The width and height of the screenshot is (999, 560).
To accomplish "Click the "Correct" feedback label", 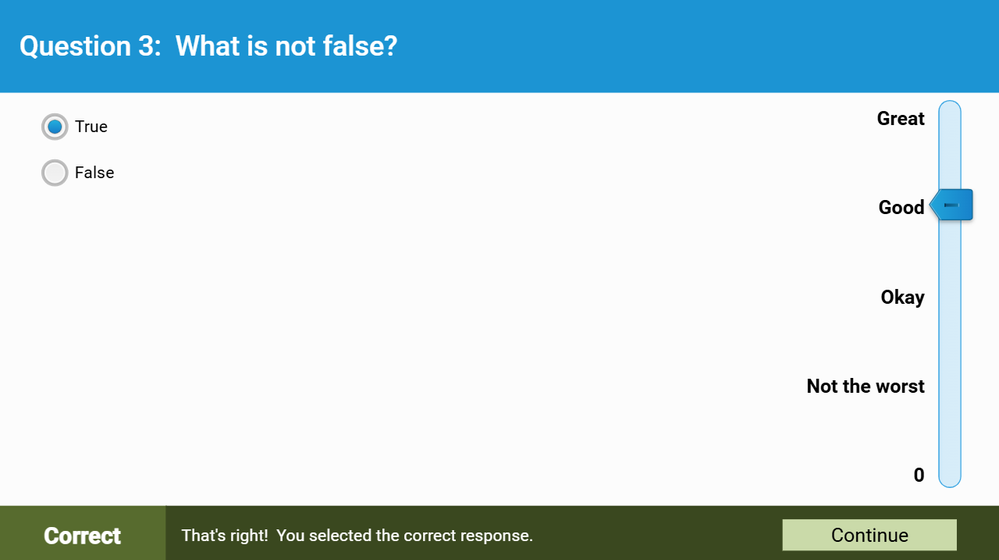I will pos(82,536).
